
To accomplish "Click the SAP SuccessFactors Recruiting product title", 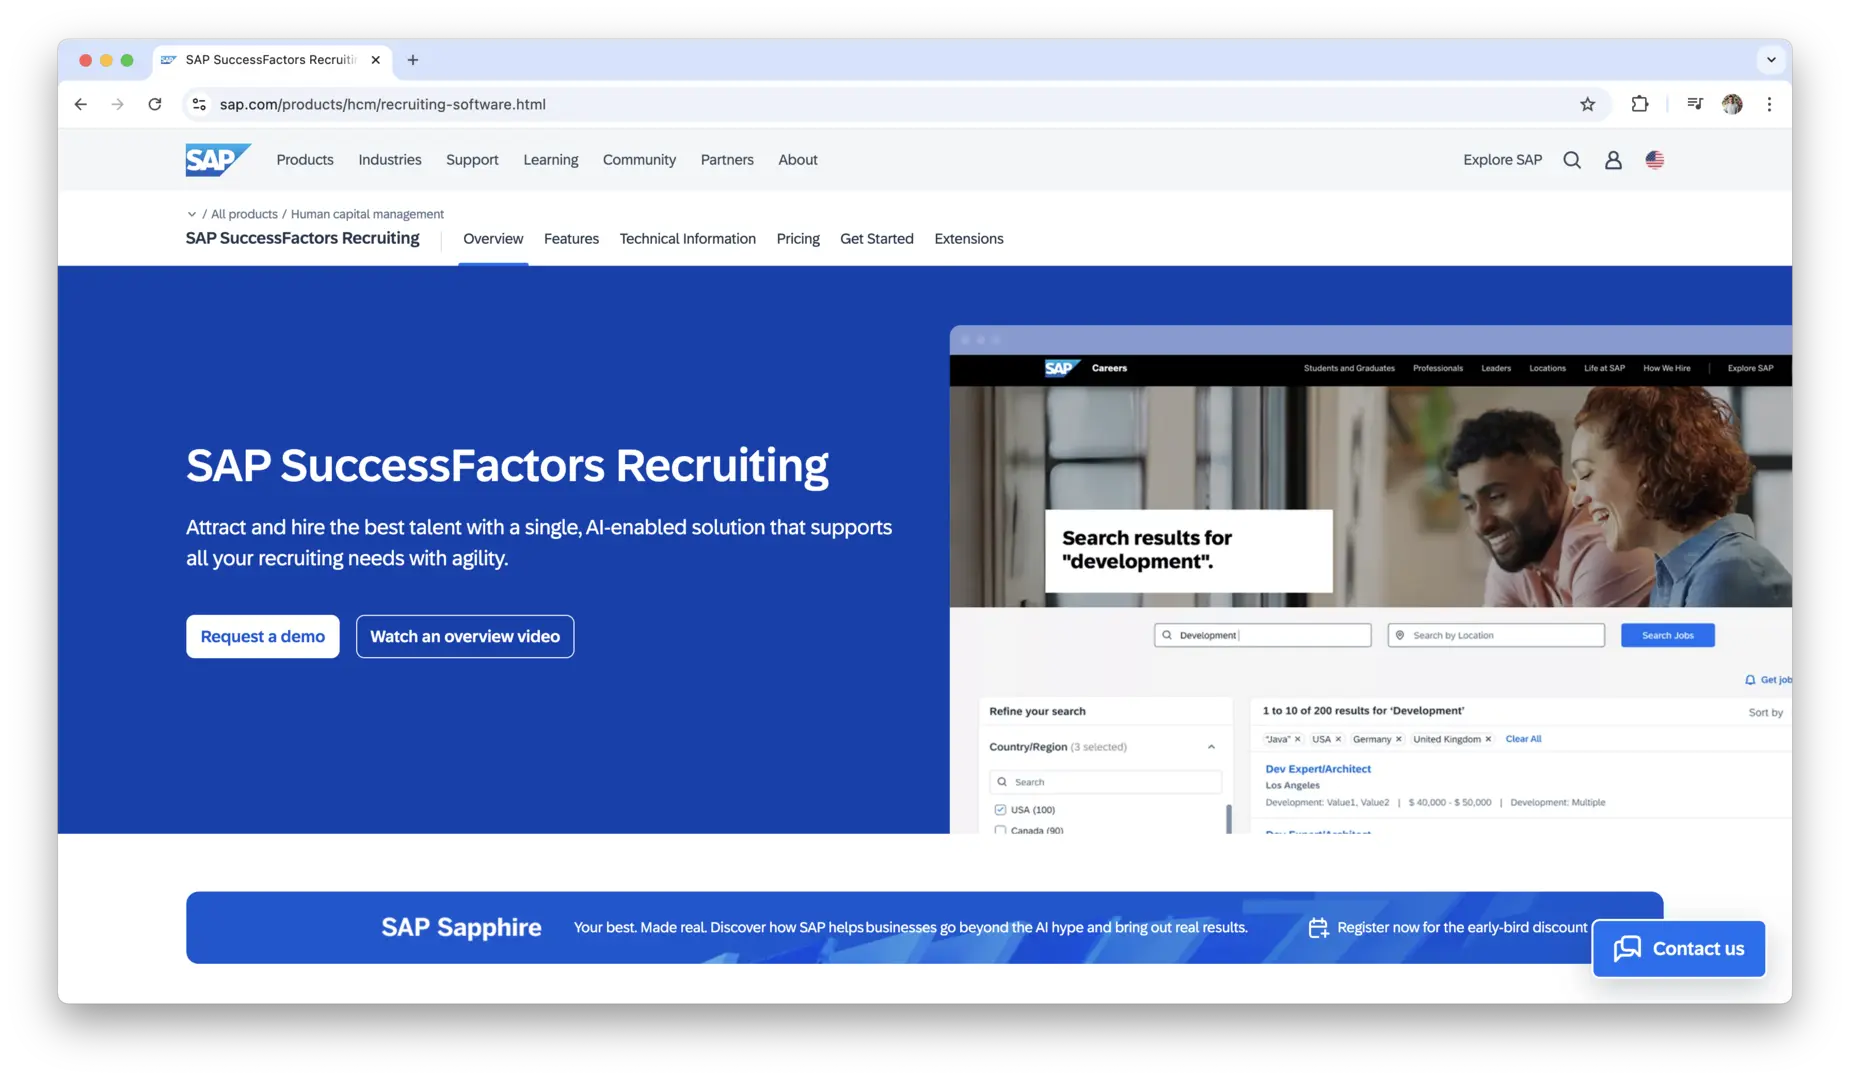I will coord(302,238).
